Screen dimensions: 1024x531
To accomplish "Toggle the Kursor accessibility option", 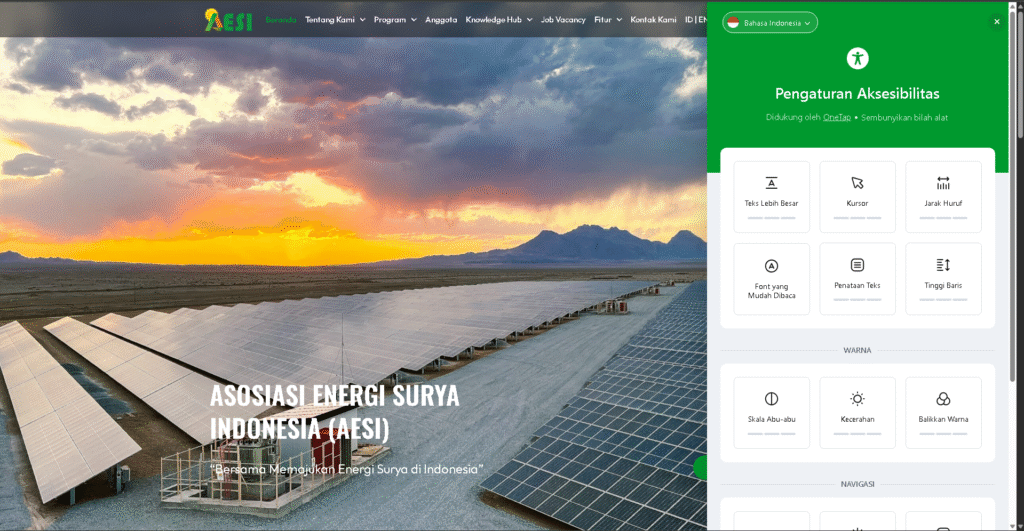I will (857, 197).
